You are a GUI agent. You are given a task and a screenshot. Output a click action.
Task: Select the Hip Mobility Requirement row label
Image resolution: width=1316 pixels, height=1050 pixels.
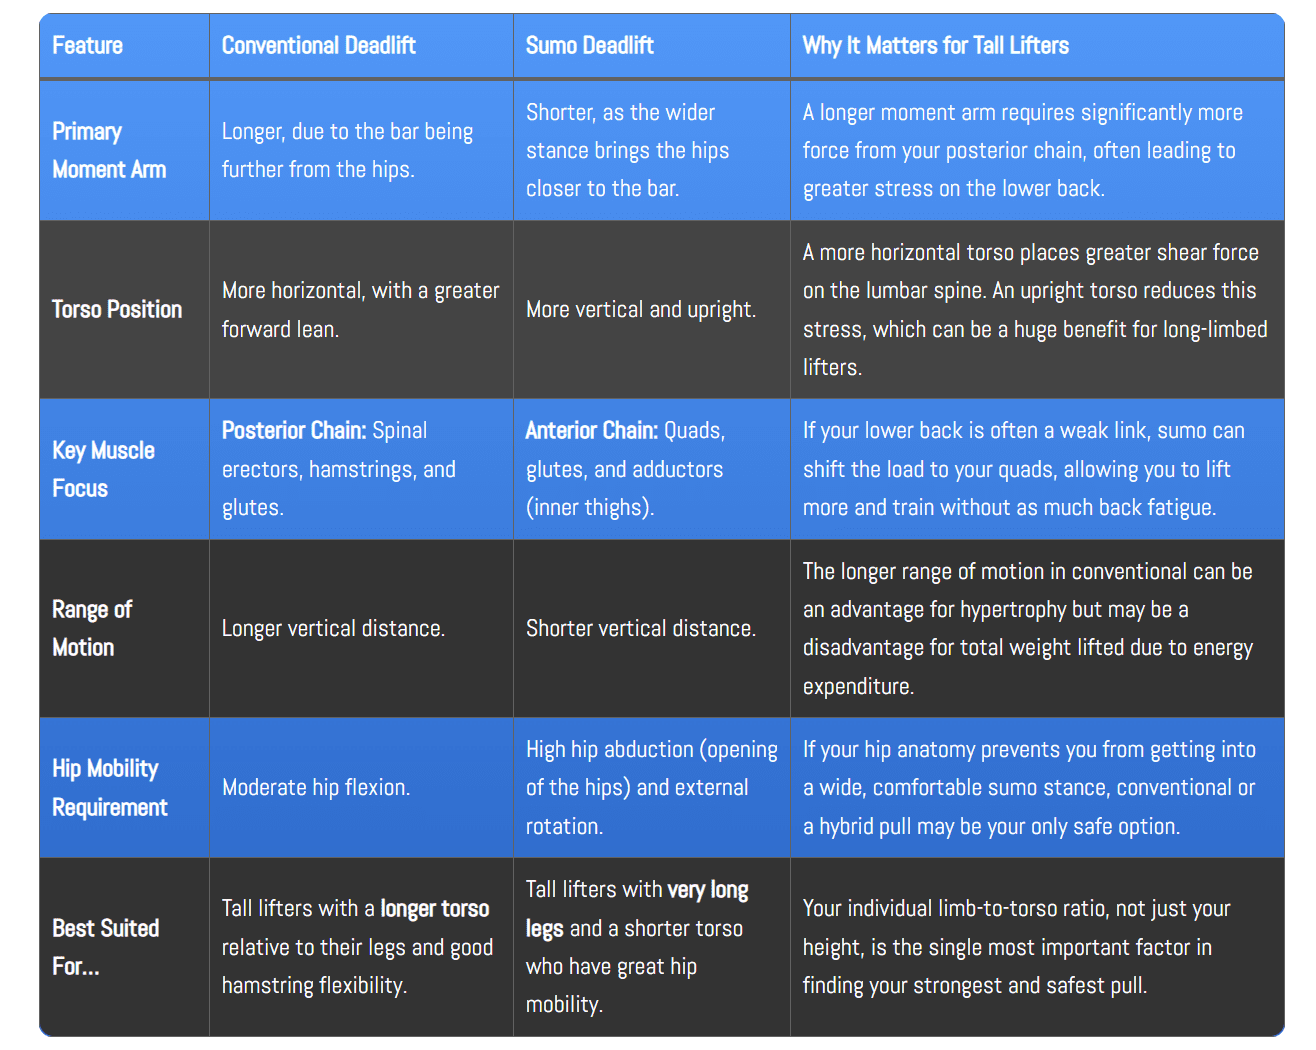(110, 788)
